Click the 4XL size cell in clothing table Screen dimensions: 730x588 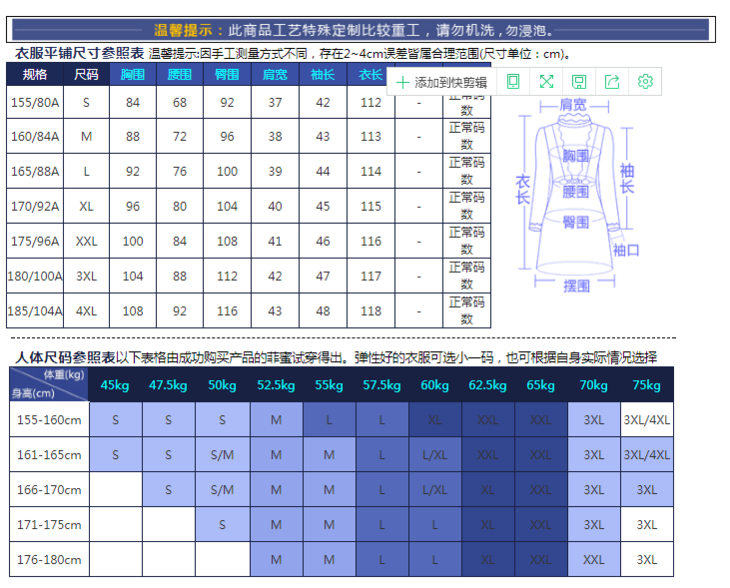pos(87,311)
